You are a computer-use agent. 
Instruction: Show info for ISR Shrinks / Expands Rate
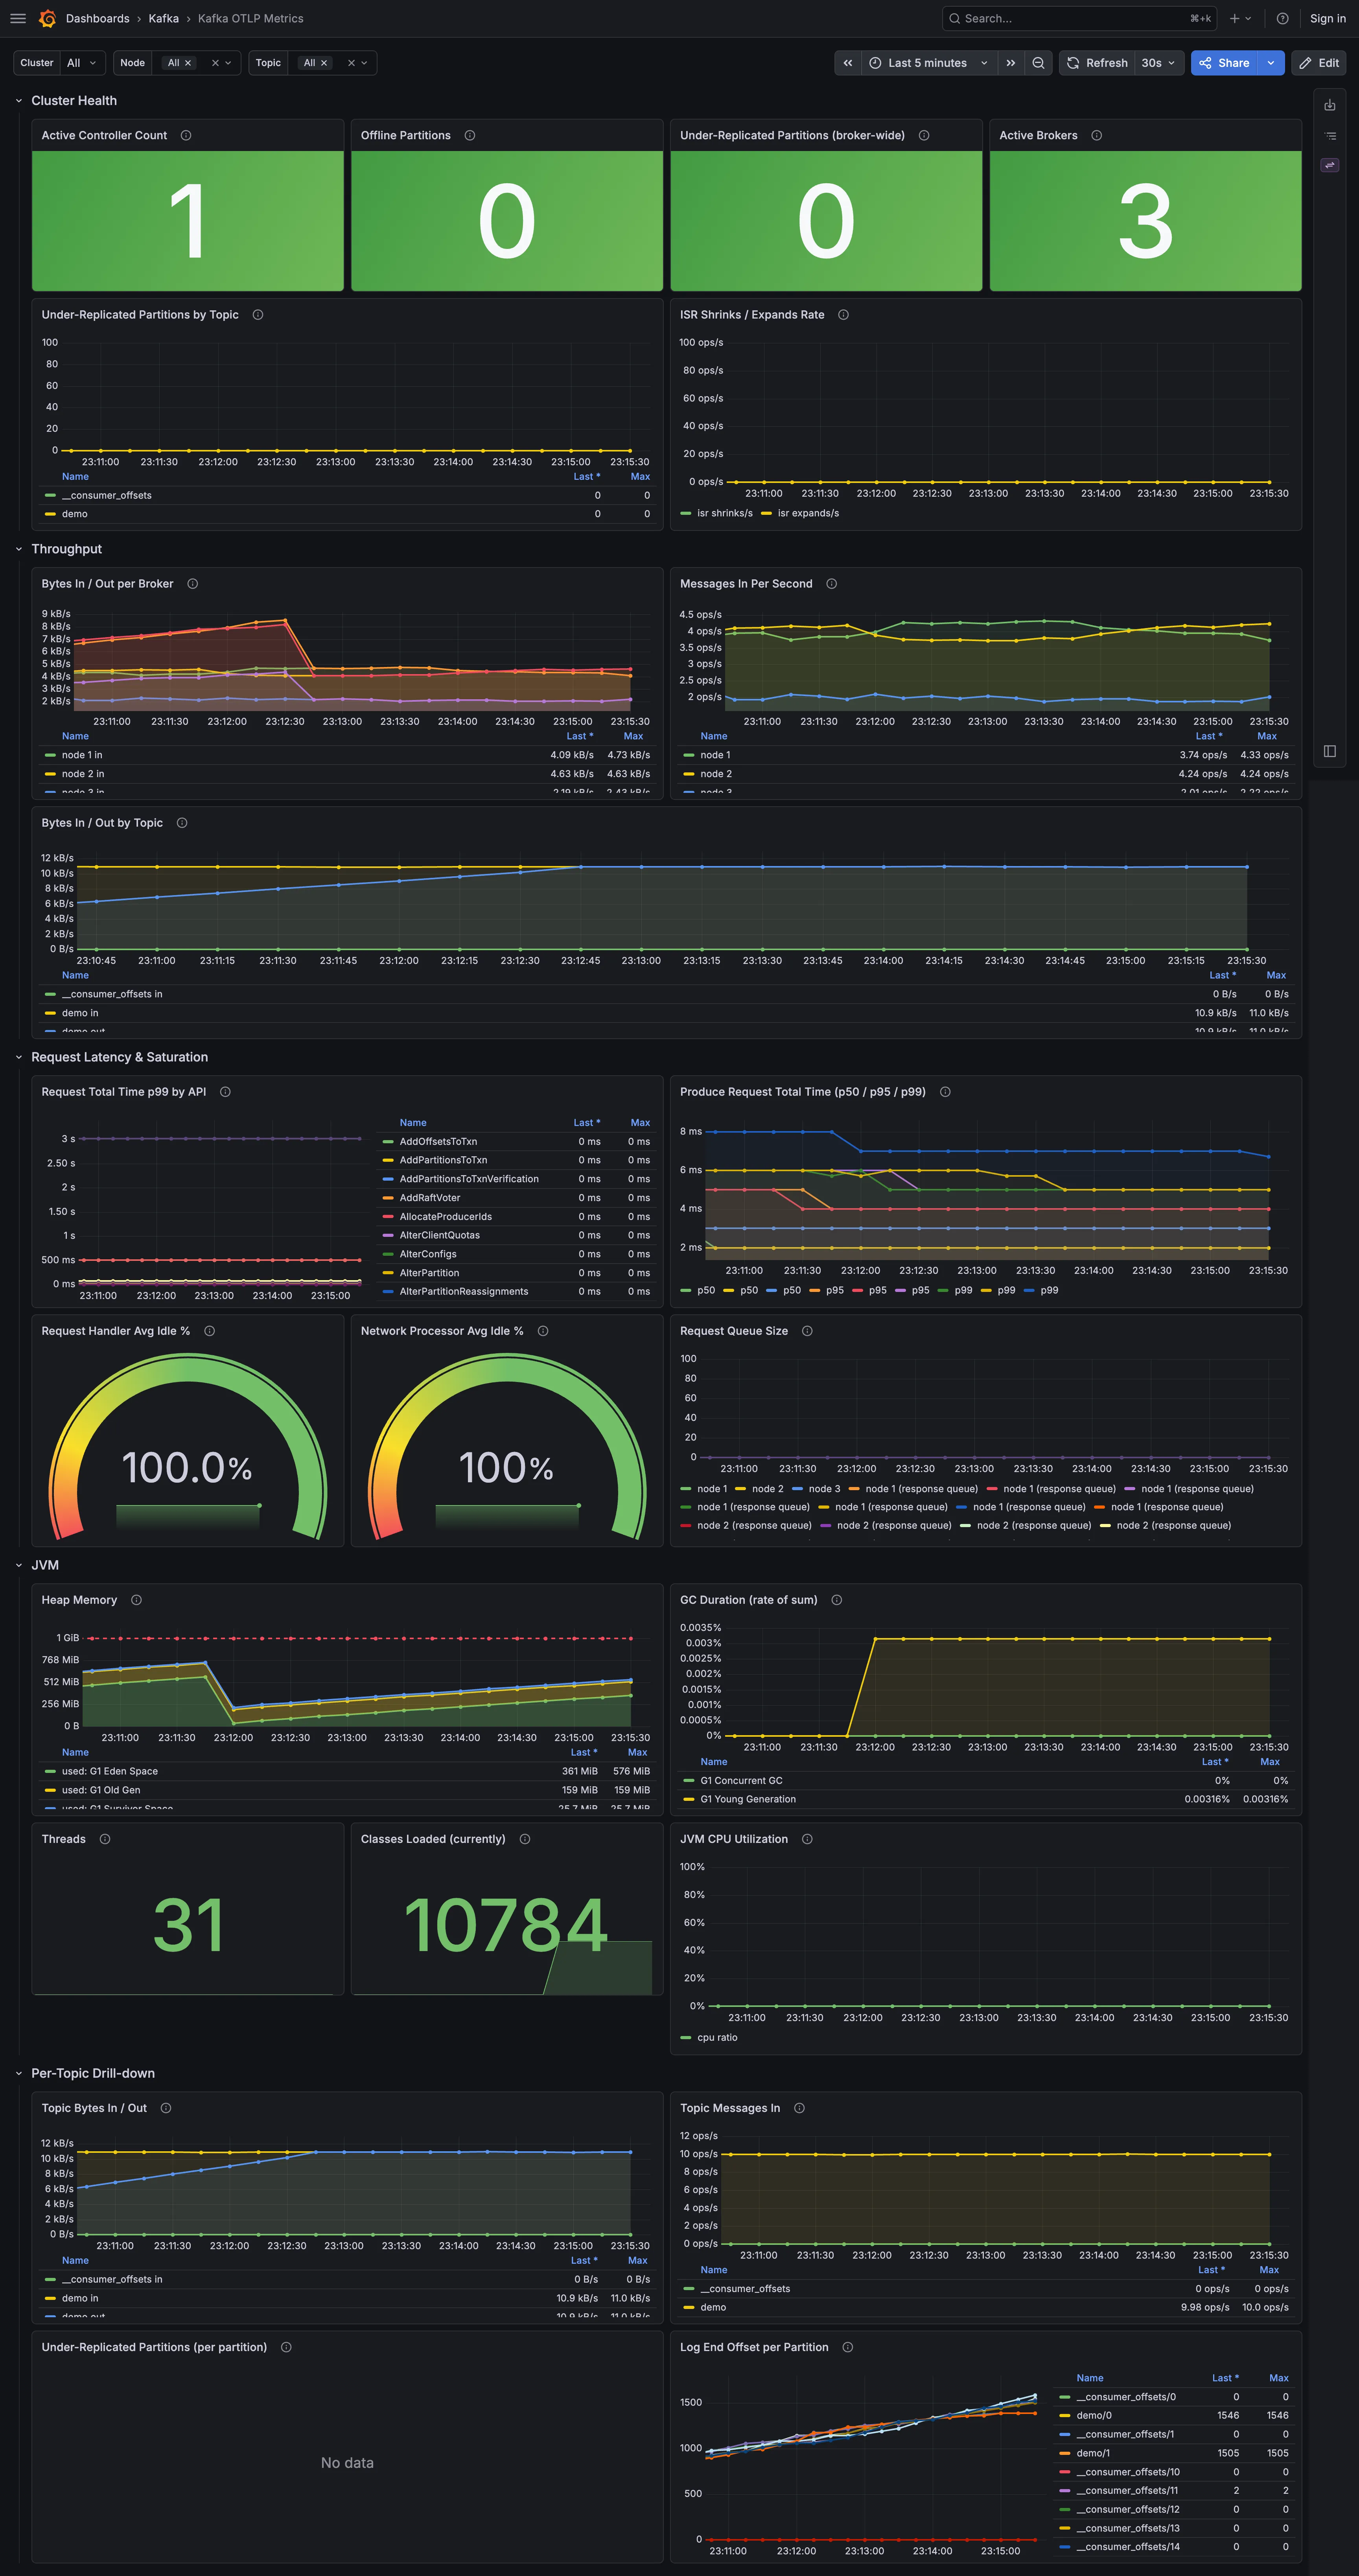[x=843, y=315]
